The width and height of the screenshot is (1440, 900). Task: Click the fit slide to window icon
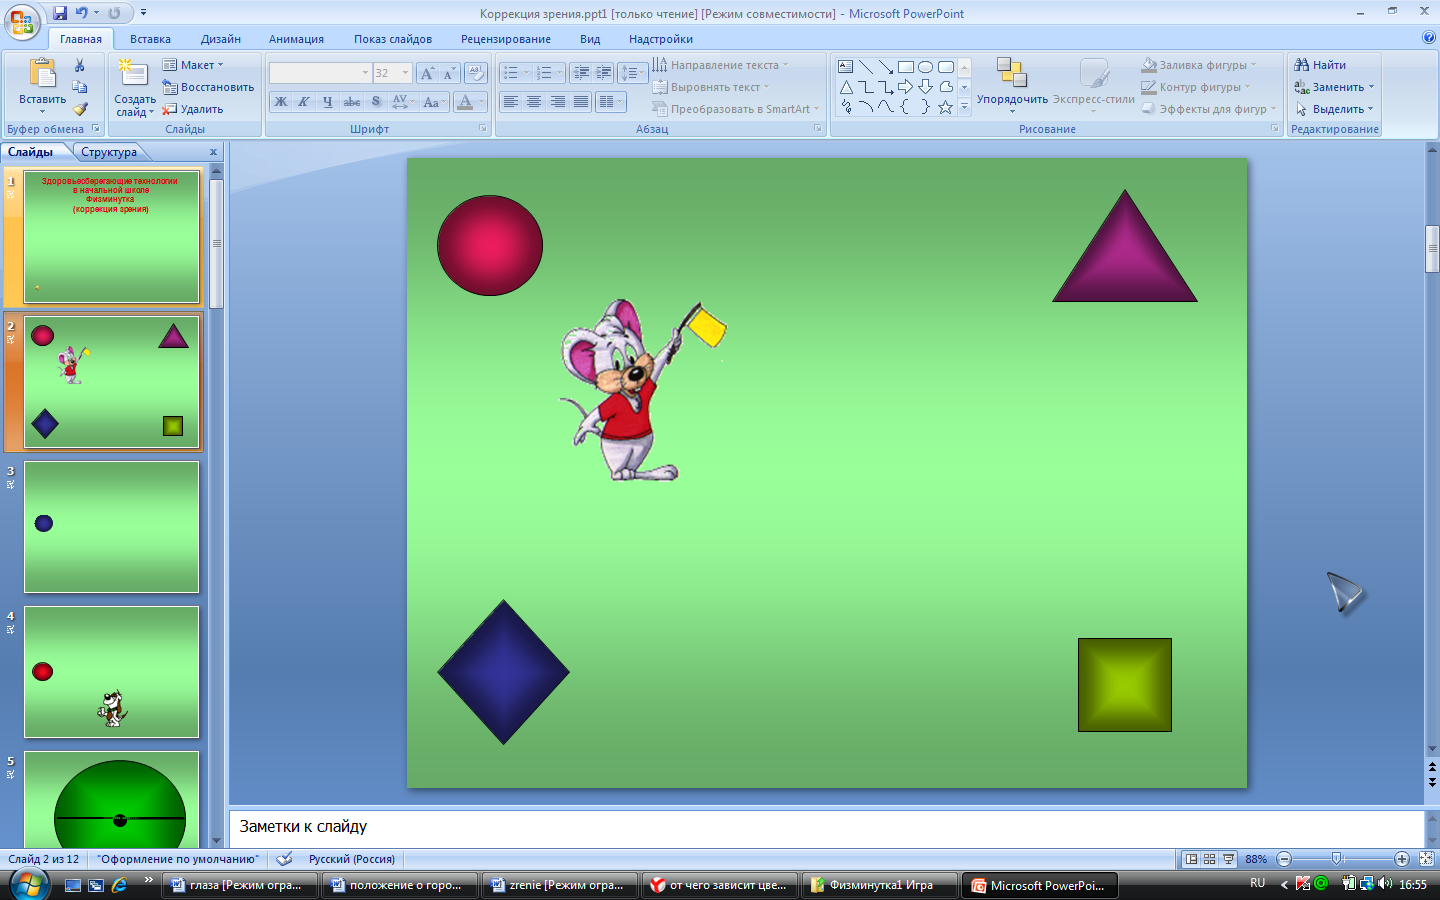tap(1427, 859)
